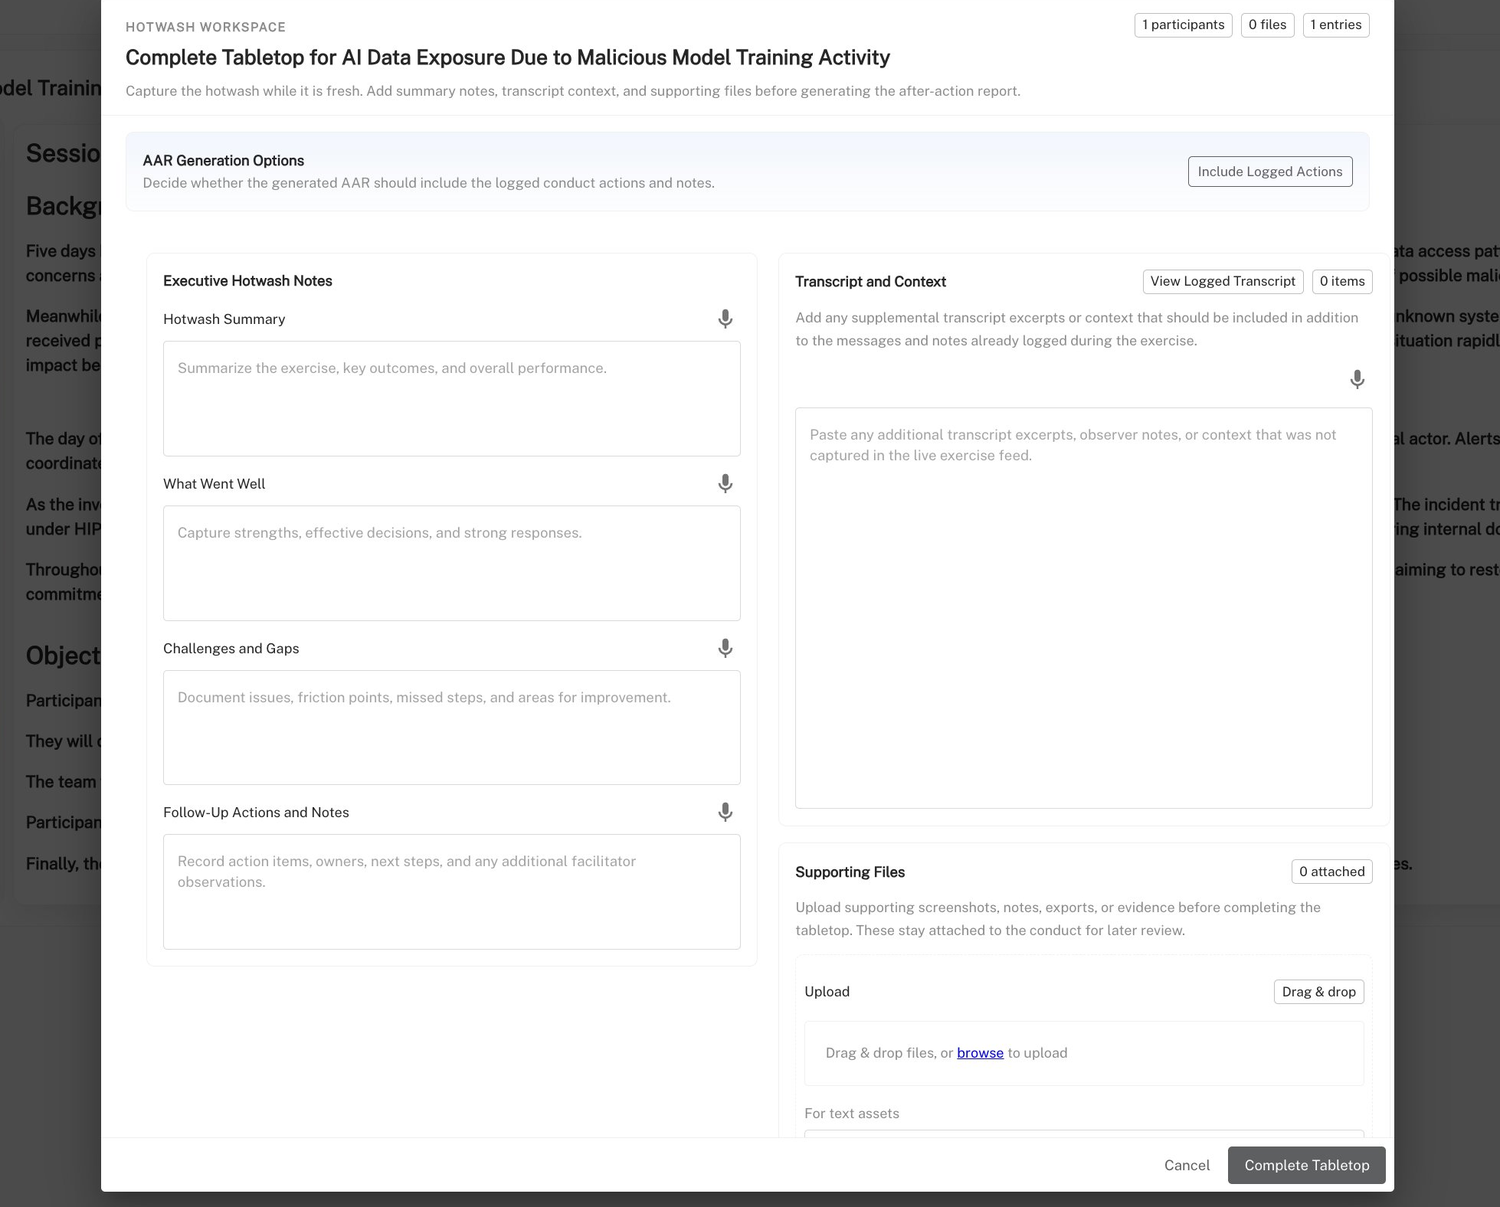Click the Drag & drop badge button
Viewport: 1500px width, 1207px height.
click(1319, 992)
